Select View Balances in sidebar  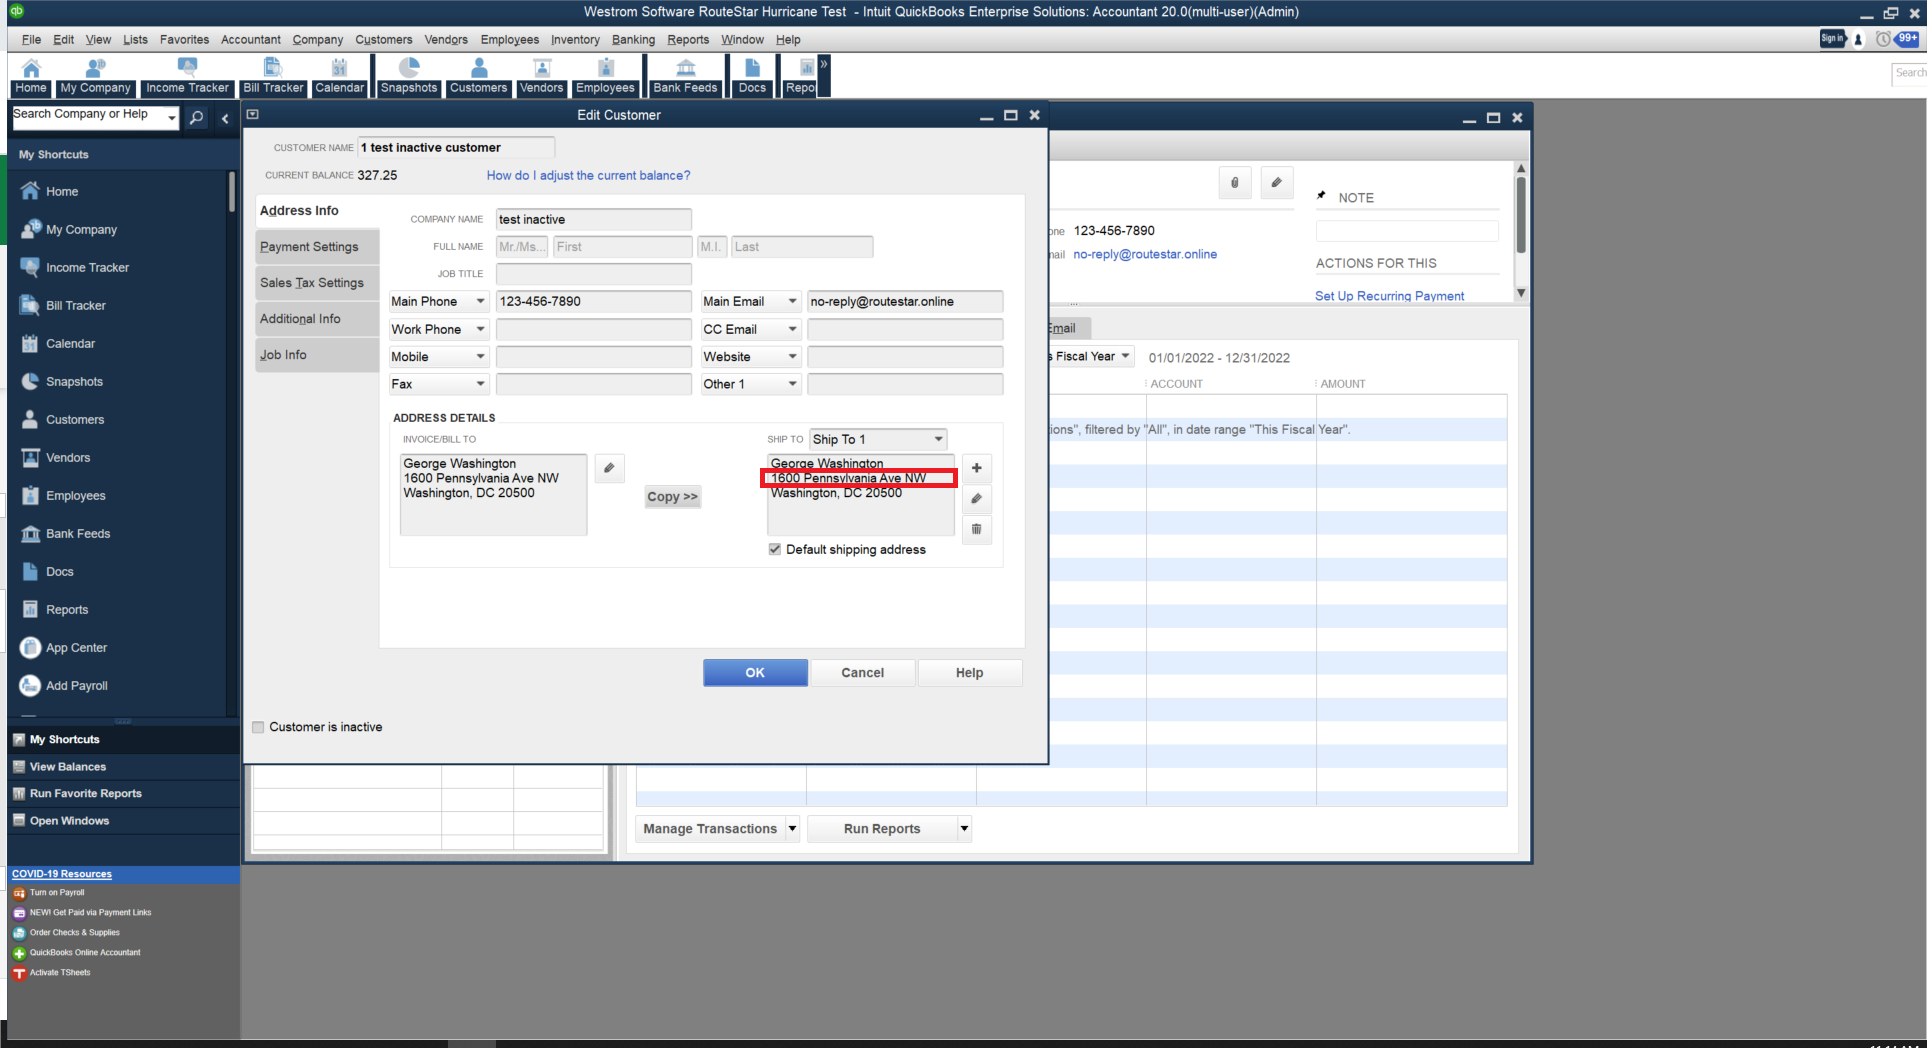[121, 767]
